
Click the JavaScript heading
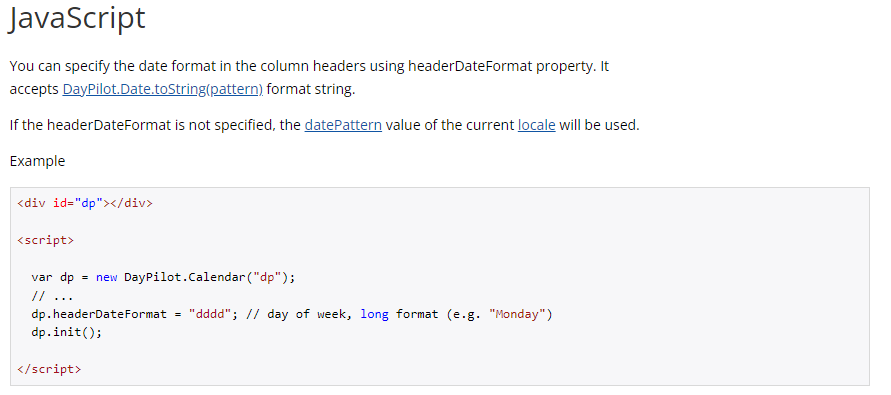[77, 17]
